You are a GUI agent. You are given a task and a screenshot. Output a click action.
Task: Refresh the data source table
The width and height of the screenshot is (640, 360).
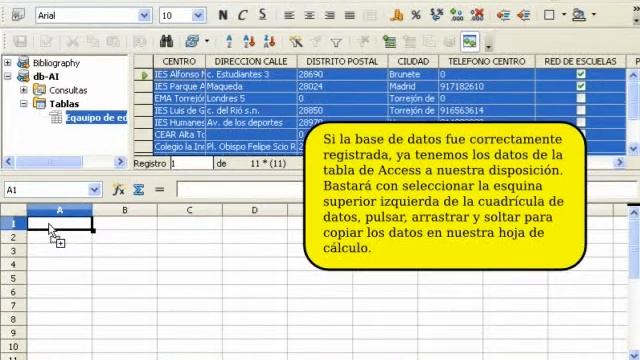[192, 41]
